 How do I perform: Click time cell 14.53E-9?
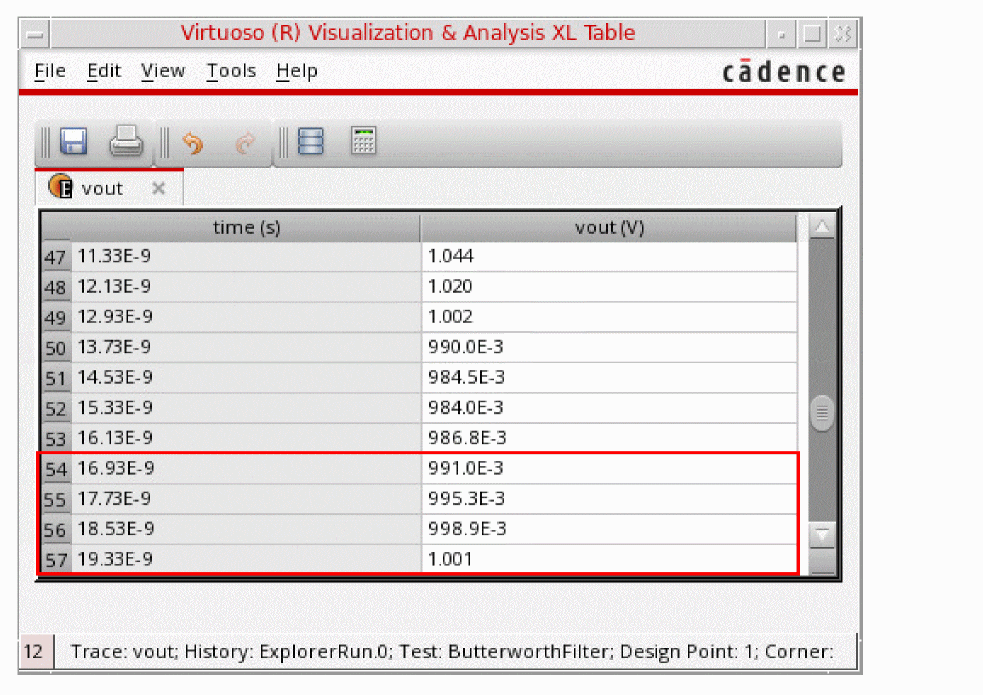click(246, 377)
